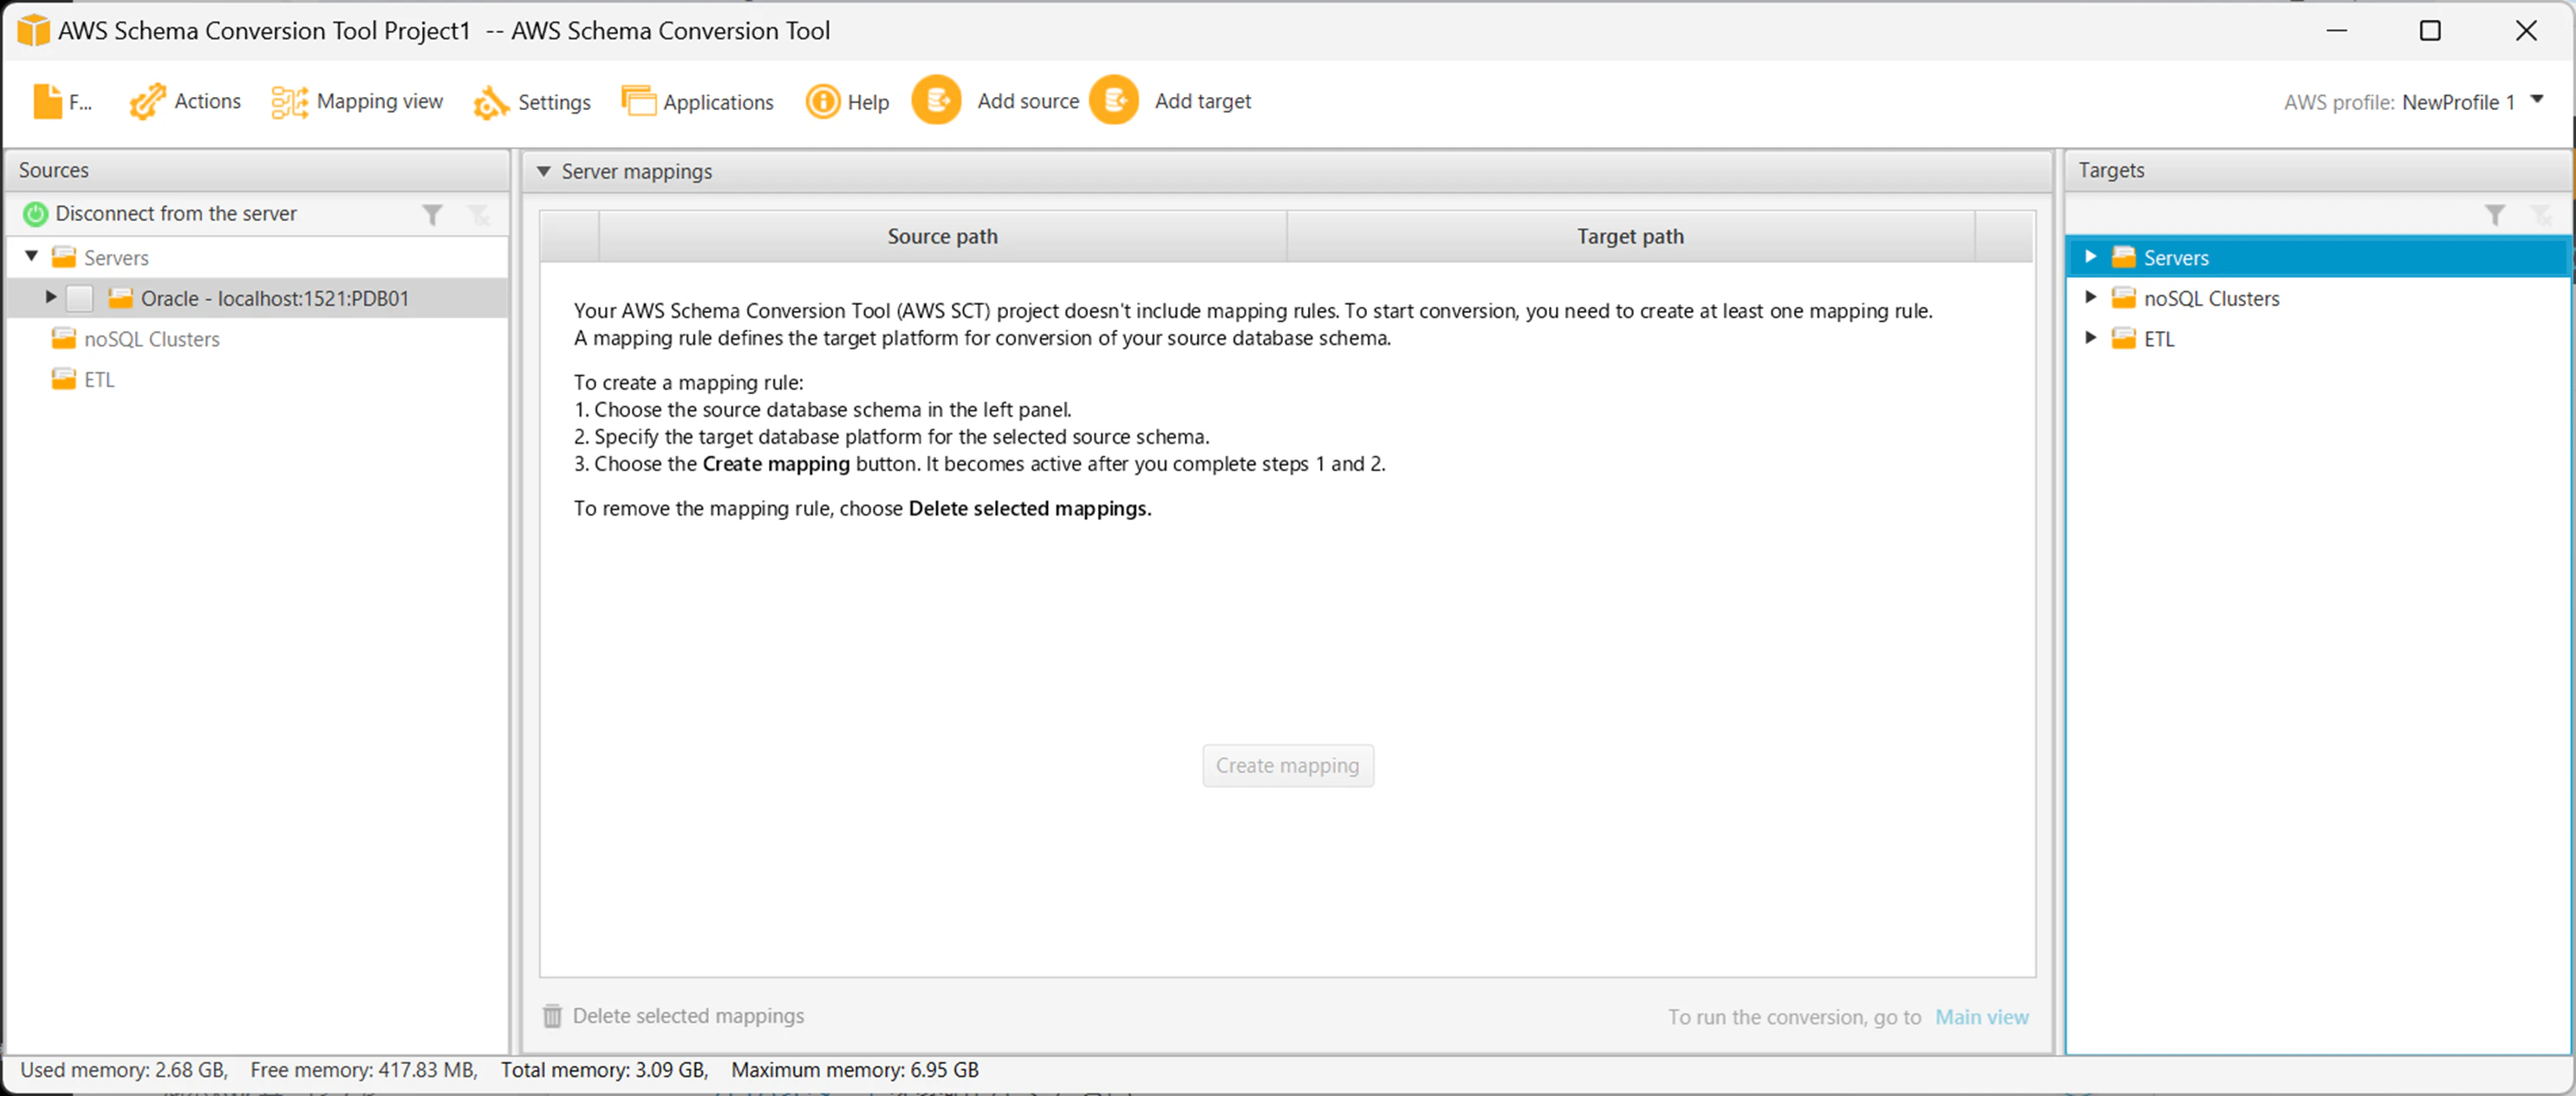Expand the Targets noSQL Clusters node
The image size is (2576, 1096).
2090,297
